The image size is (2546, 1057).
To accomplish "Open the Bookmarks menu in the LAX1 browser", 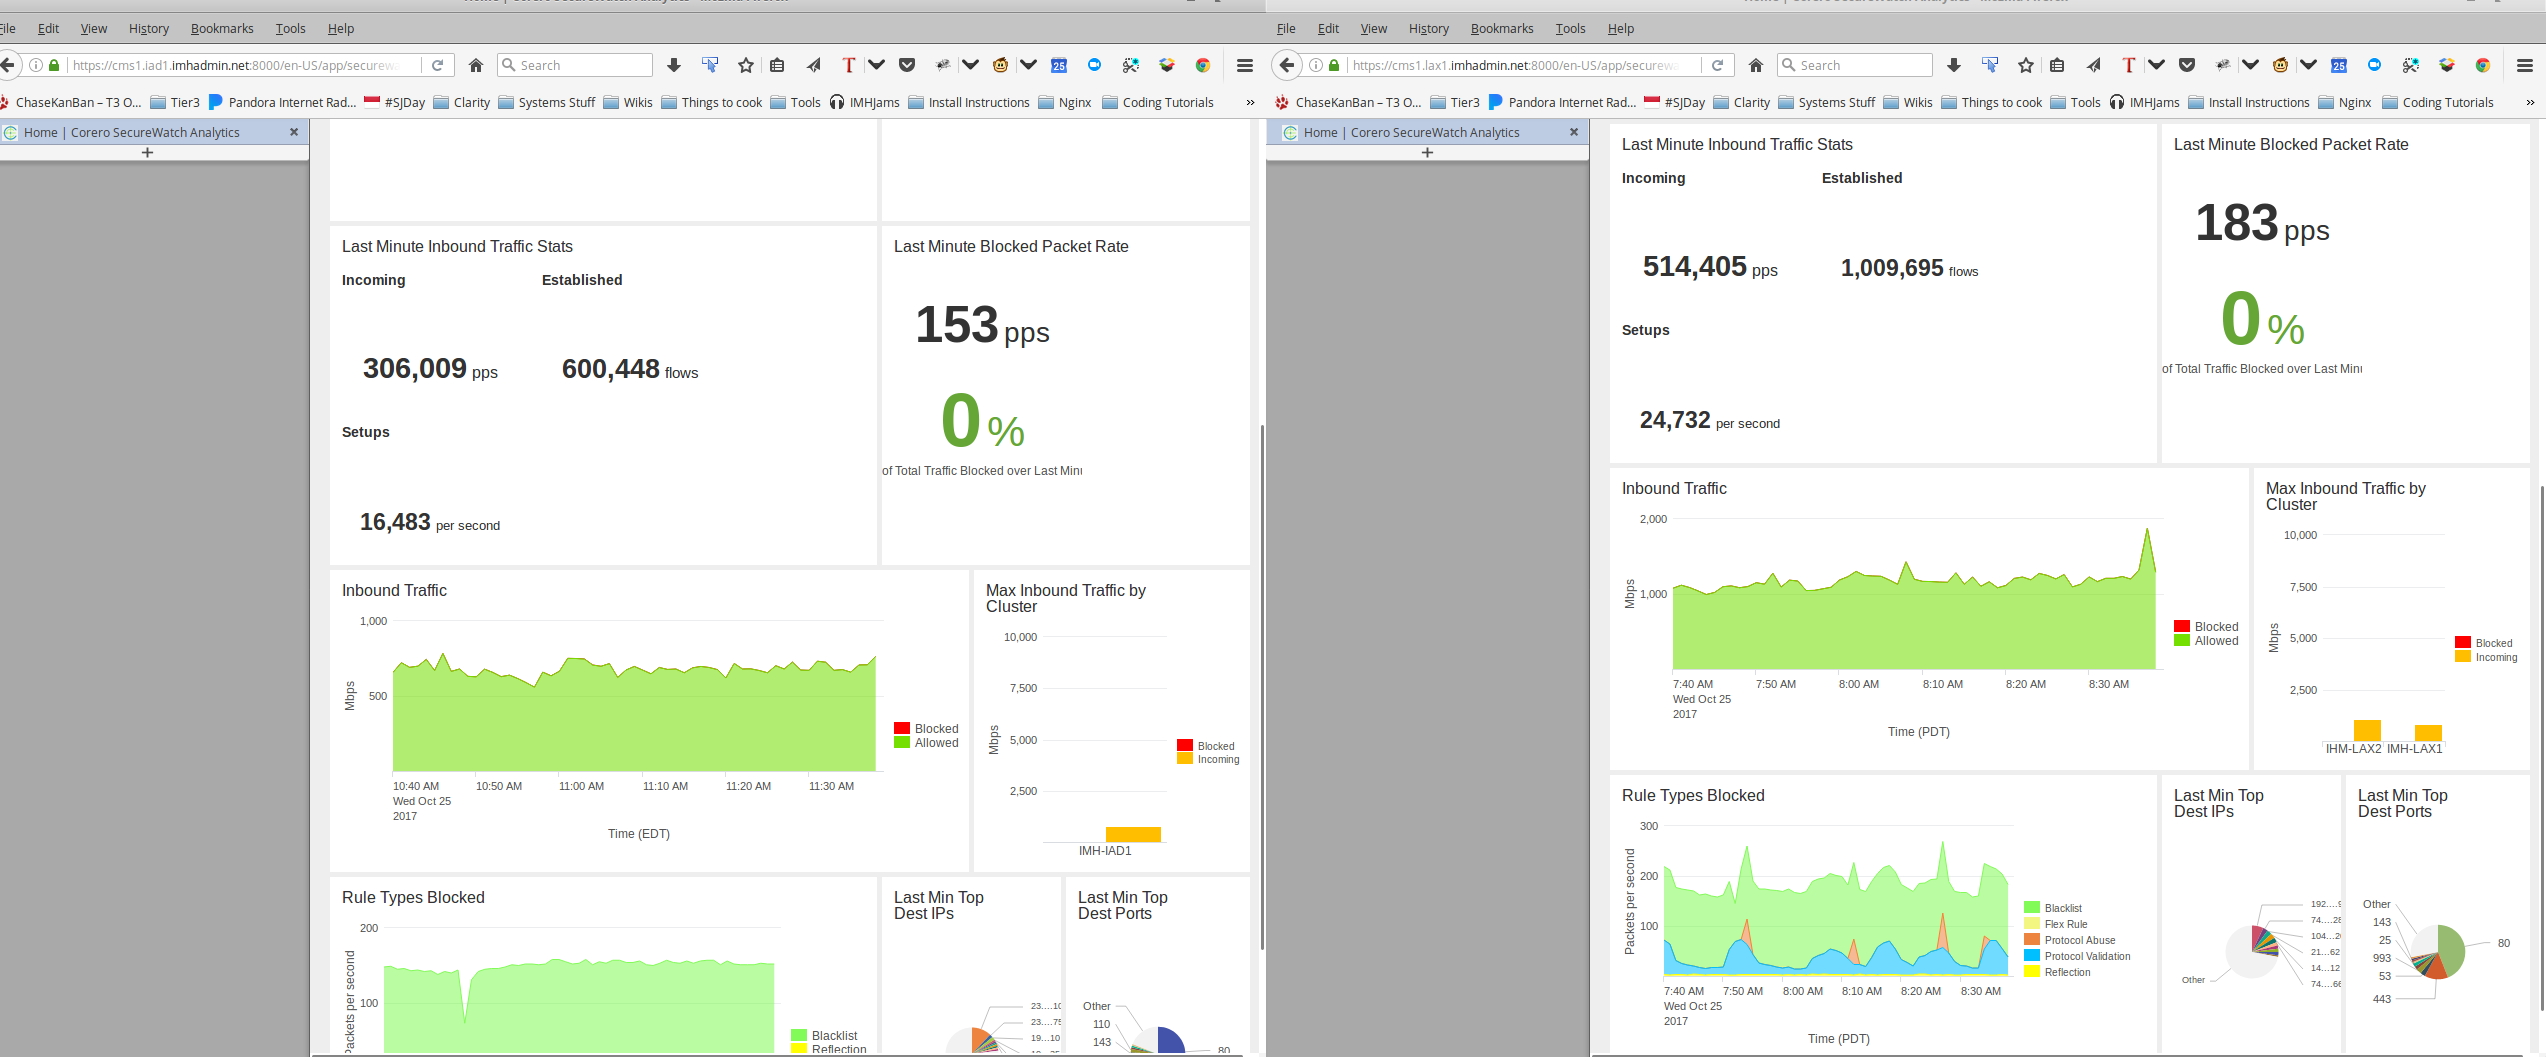I will coord(1501,28).
